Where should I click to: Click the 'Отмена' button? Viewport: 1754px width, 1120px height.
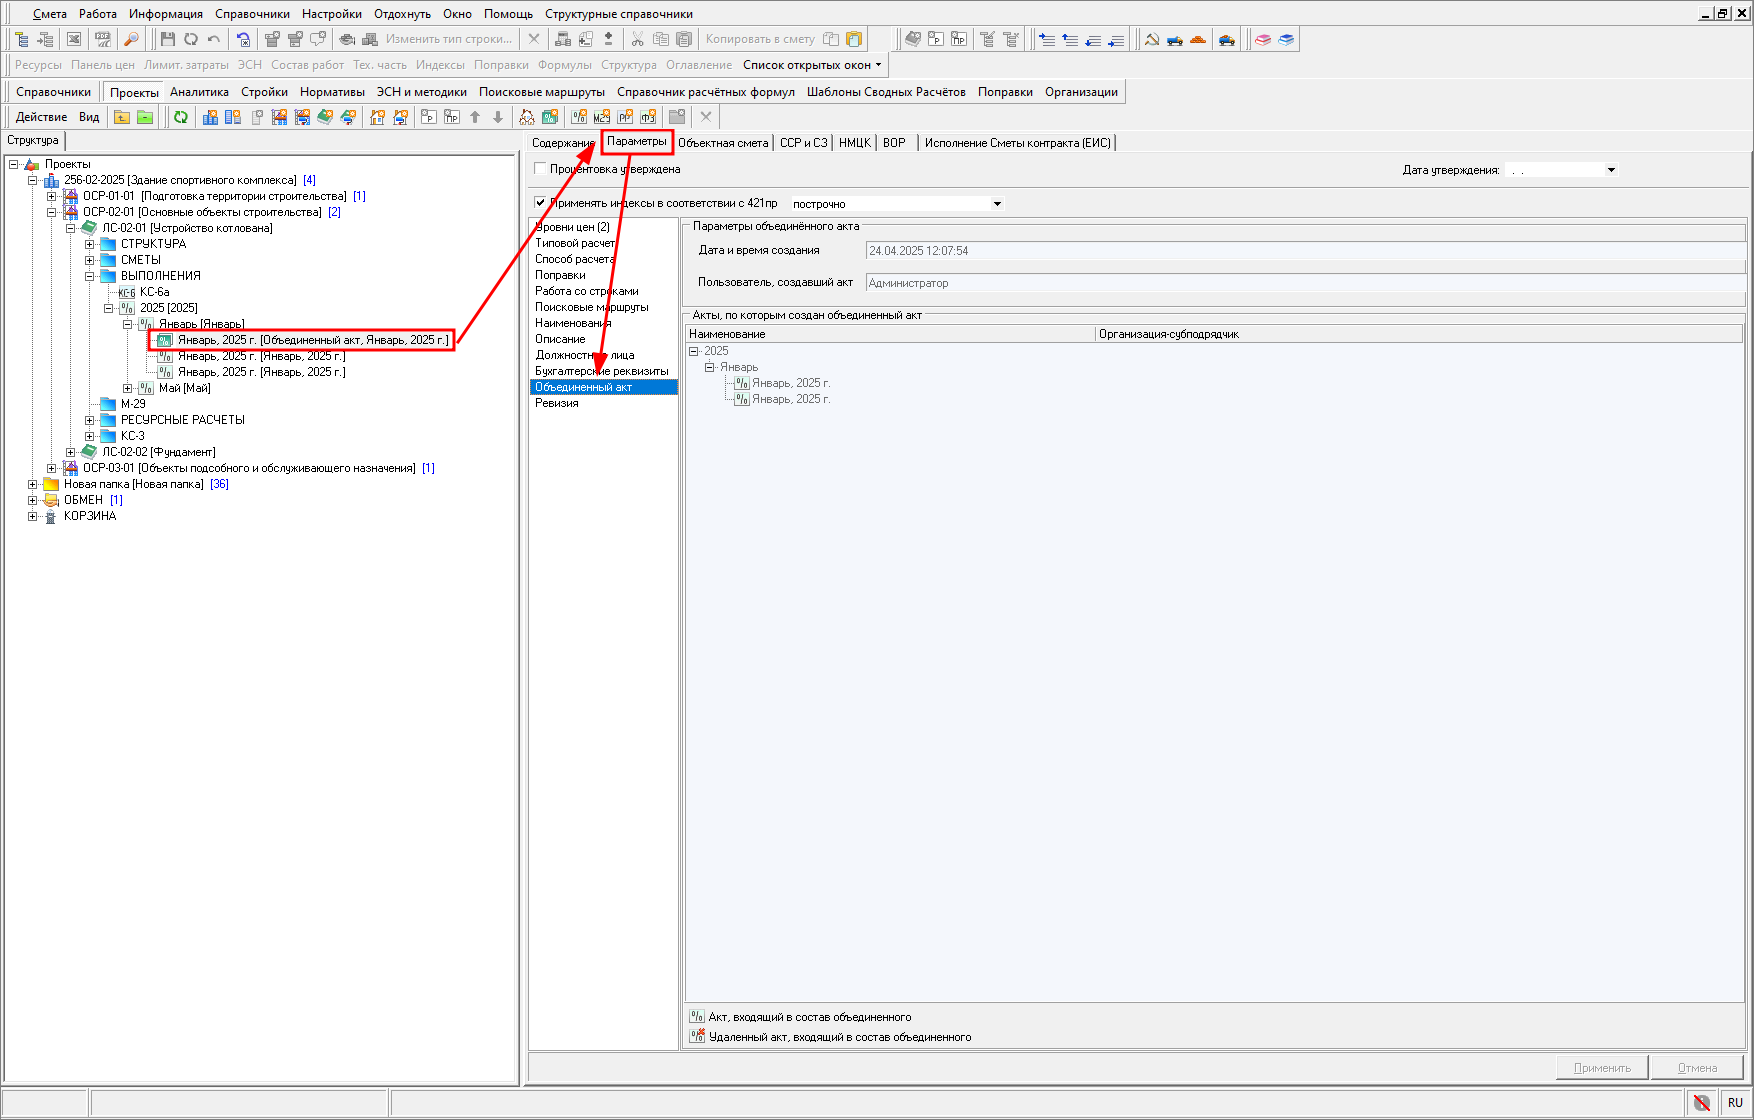point(1697,1068)
